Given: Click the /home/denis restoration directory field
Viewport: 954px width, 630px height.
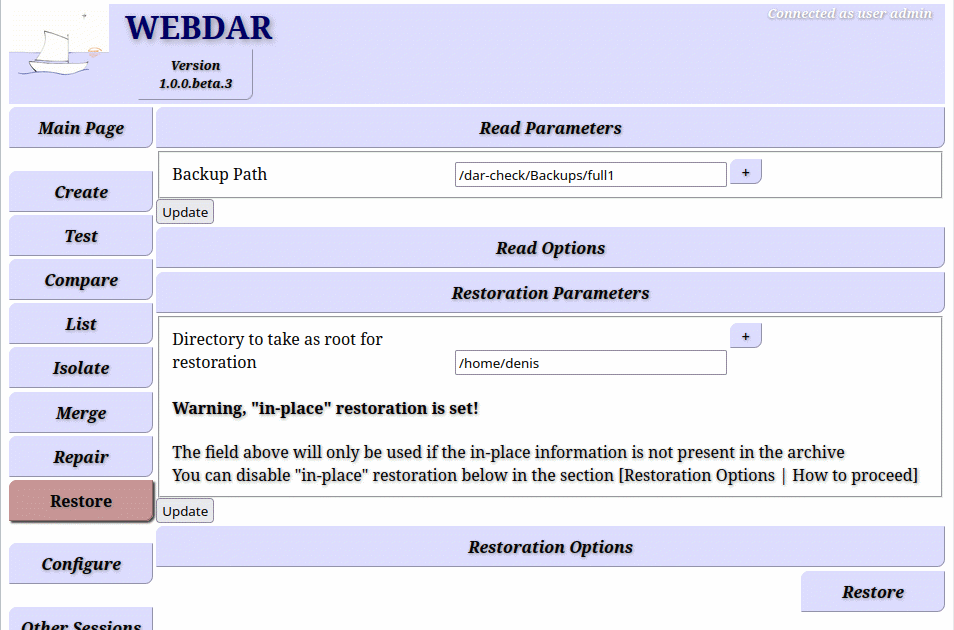Looking at the screenshot, I should pos(590,363).
